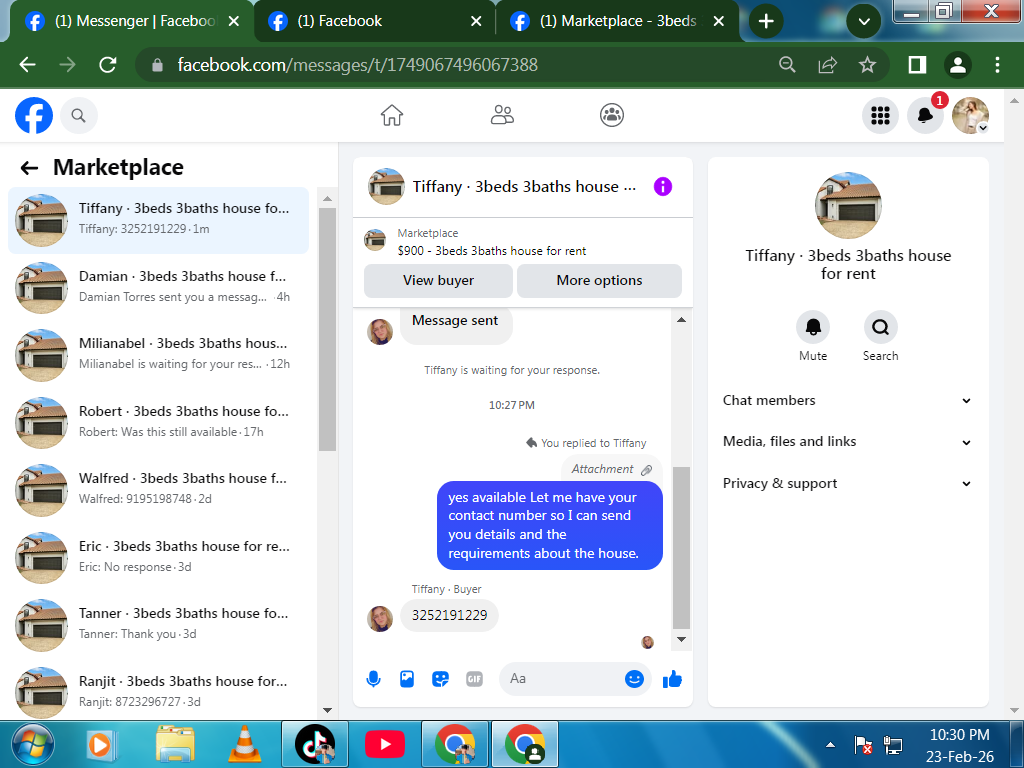This screenshot has height=768, width=1024.
Task: Share this page via share icon
Action: coord(827,65)
